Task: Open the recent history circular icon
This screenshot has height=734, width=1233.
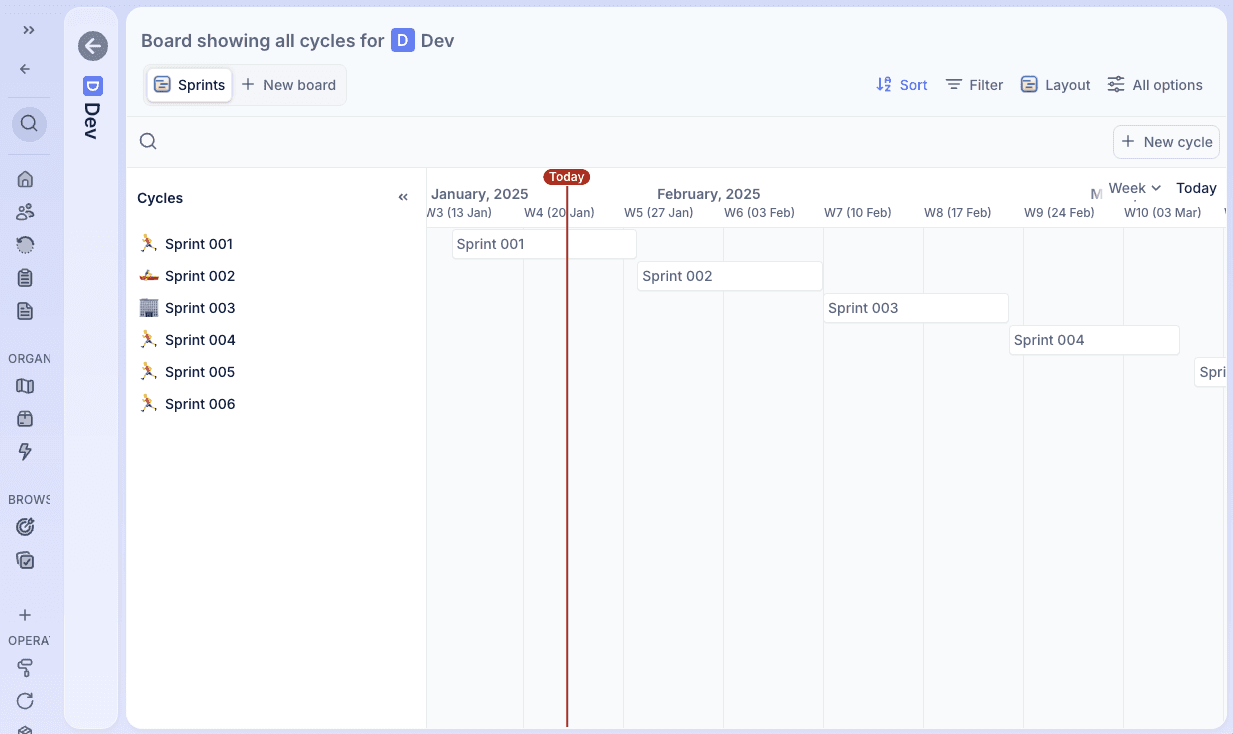Action: click(26, 245)
